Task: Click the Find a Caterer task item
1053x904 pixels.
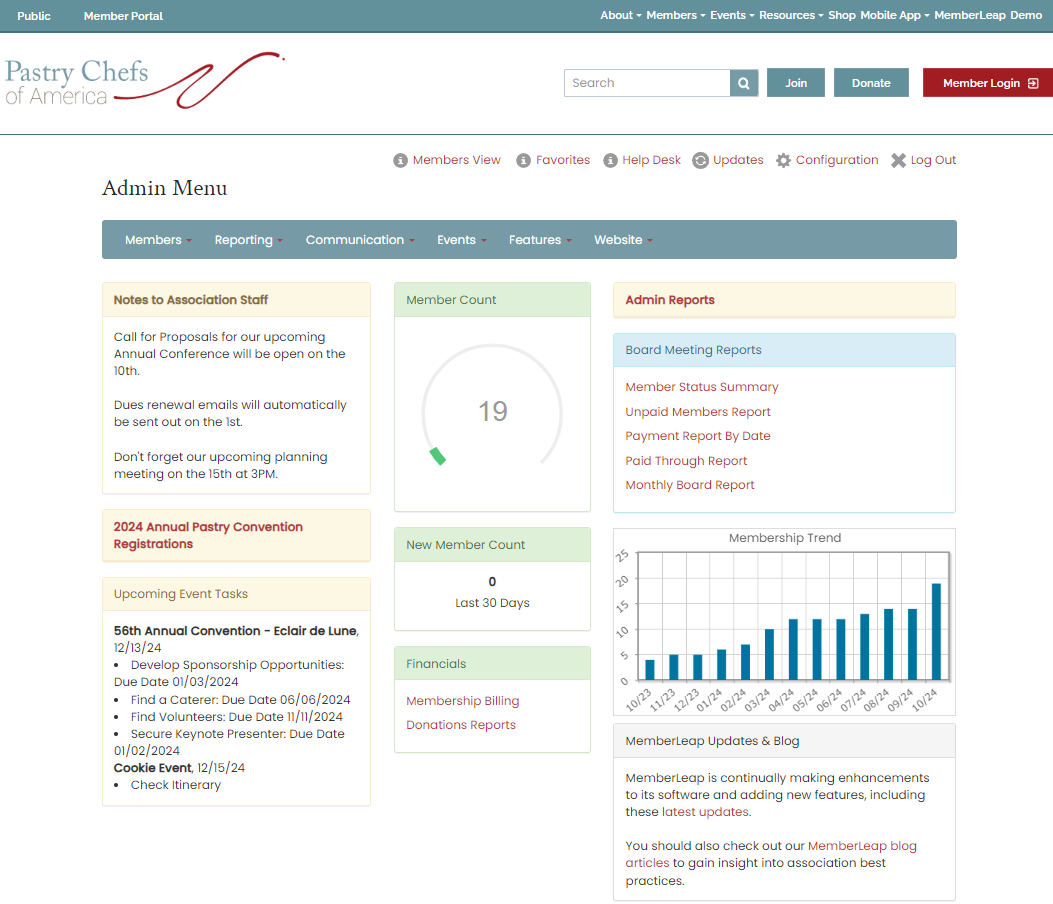Action: pos(240,700)
